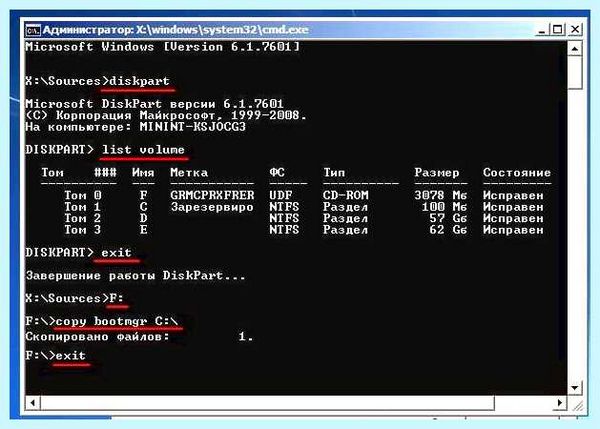Screen dimensions: 600x429
Task: Click the size value '3078 Мб'
Action: point(441,196)
